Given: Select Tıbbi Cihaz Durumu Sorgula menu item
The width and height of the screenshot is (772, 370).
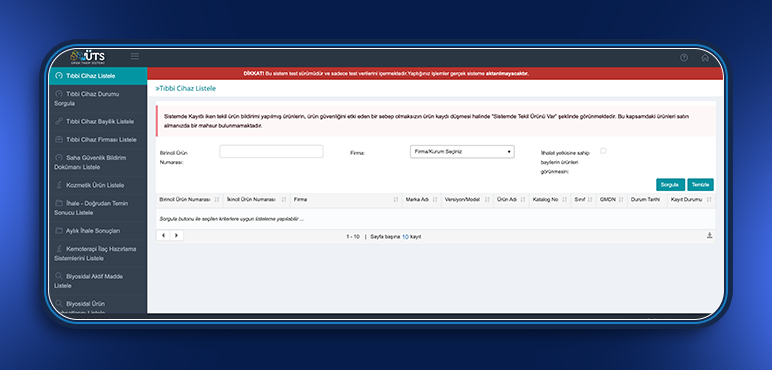Looking at the screenshot, I should (97, 98).
